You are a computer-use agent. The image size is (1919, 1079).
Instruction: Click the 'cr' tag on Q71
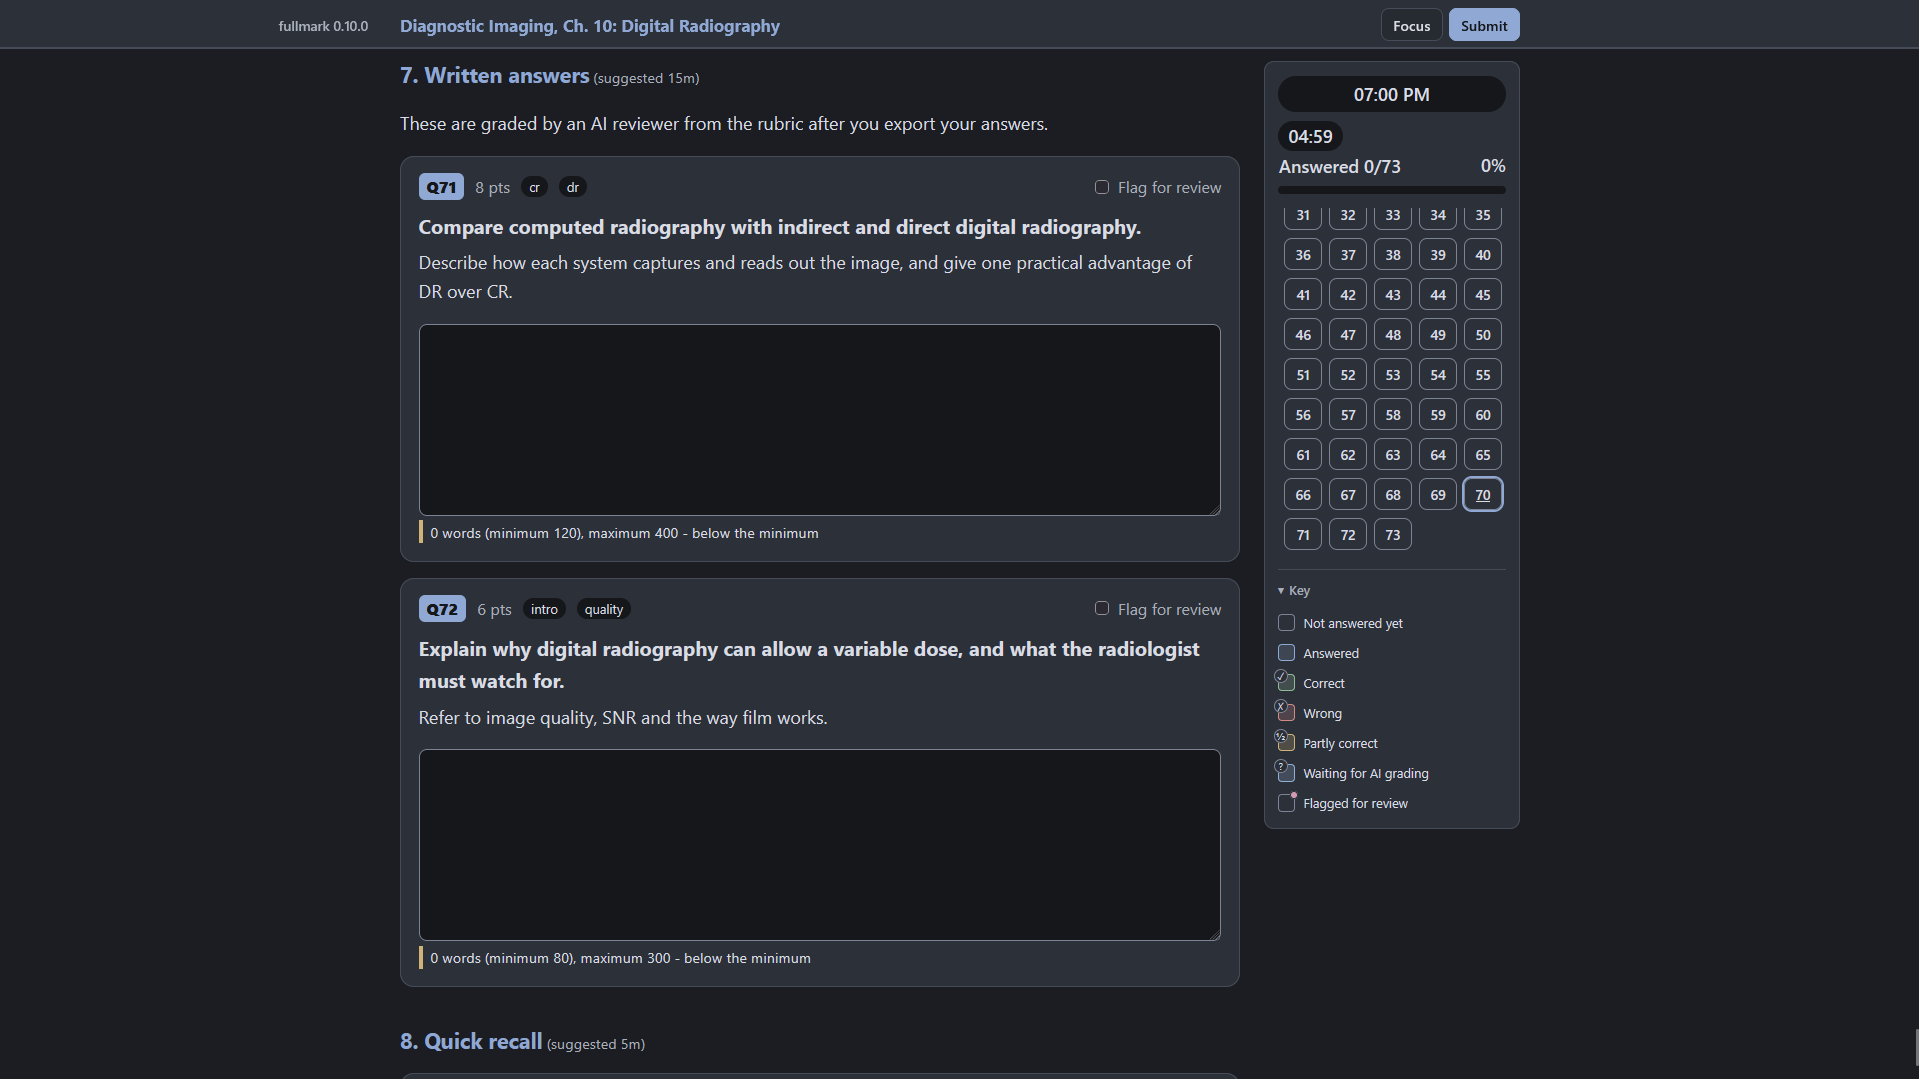click(x=534, y=187)
